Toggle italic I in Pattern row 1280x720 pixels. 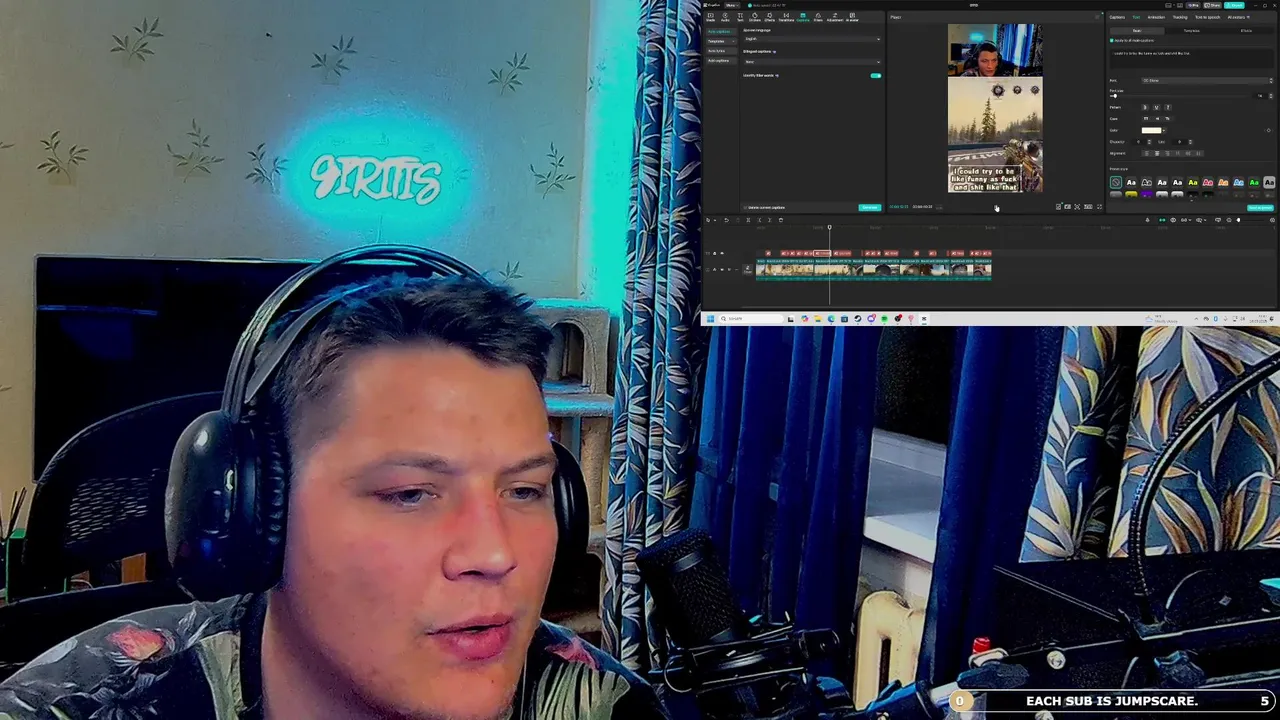[1168, 107]
